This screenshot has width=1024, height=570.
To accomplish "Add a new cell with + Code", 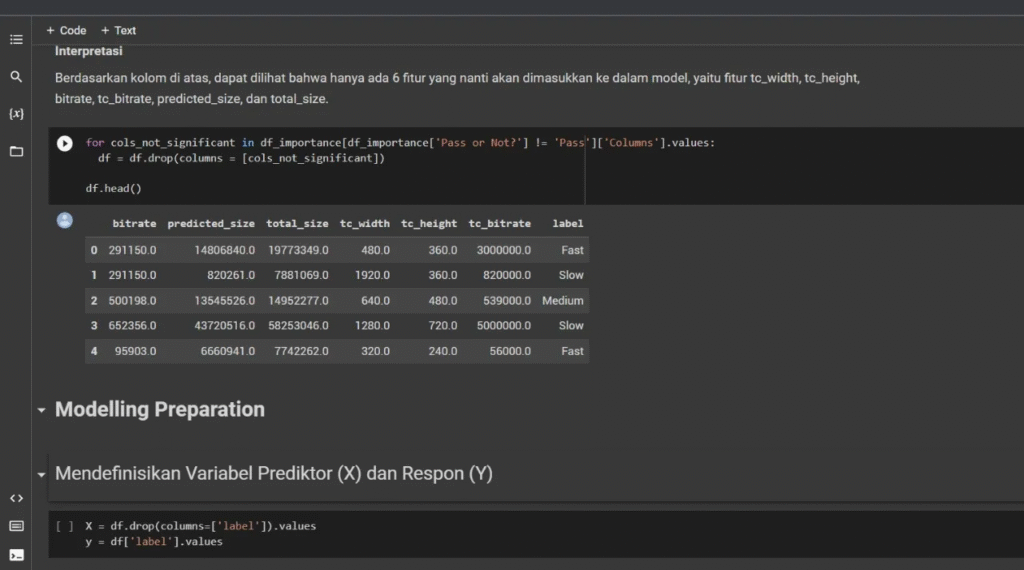I will click(x=66, y=30).
